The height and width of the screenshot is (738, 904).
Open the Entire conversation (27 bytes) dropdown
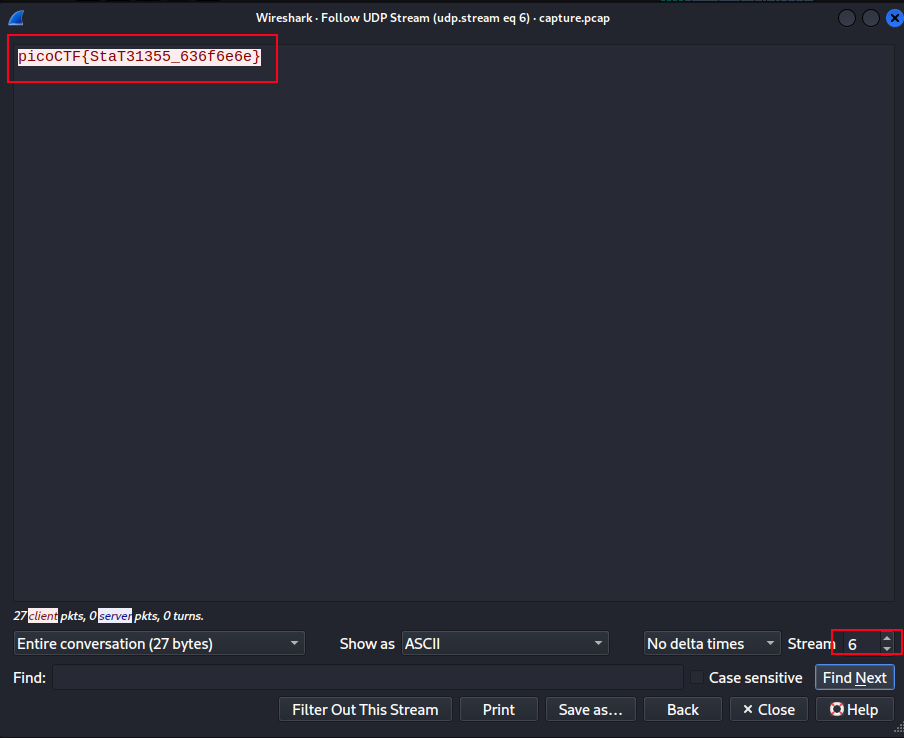pos(159,643)
